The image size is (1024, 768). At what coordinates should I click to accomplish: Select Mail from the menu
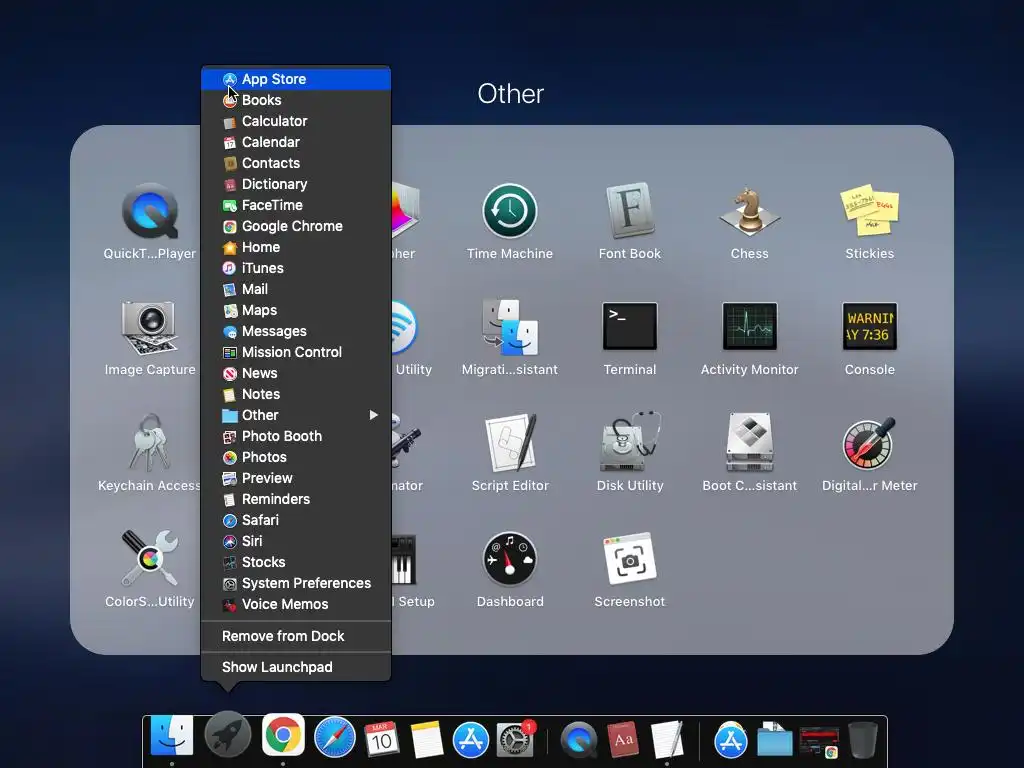pyautogui.click(x=296, y=289)
